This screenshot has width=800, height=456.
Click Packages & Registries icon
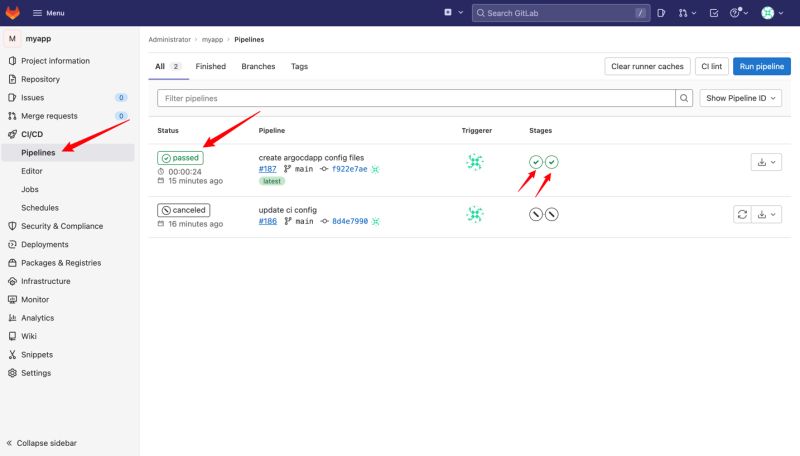click(x=12, y=263)
